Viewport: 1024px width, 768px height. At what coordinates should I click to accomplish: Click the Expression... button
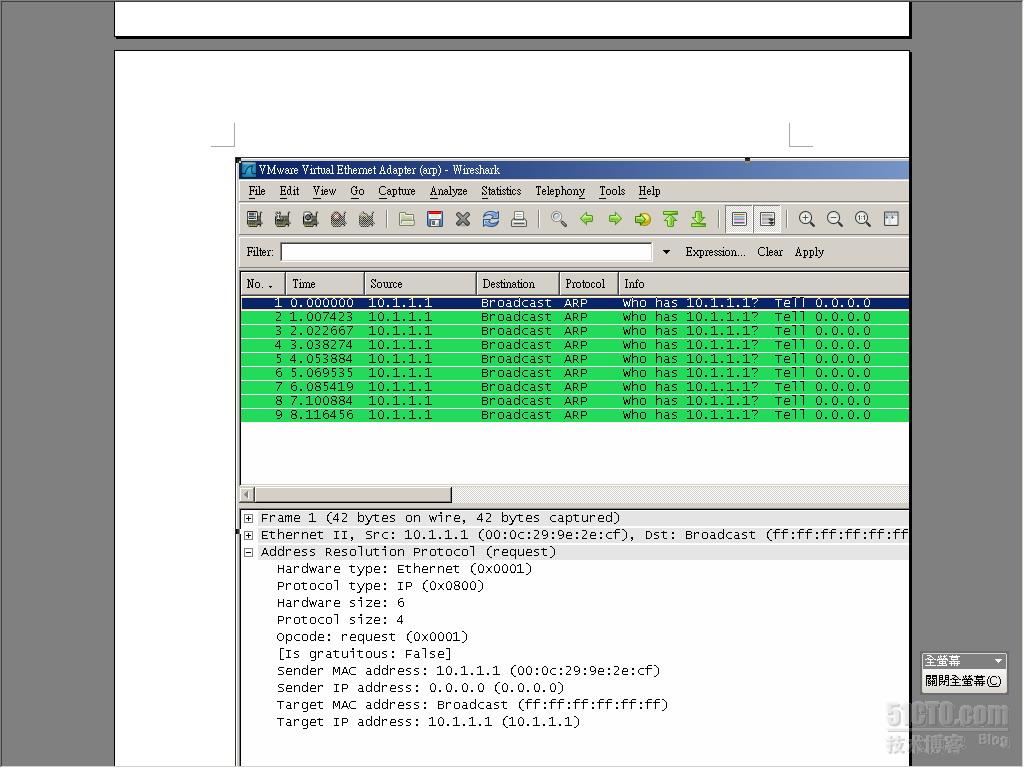coord(715,252)
